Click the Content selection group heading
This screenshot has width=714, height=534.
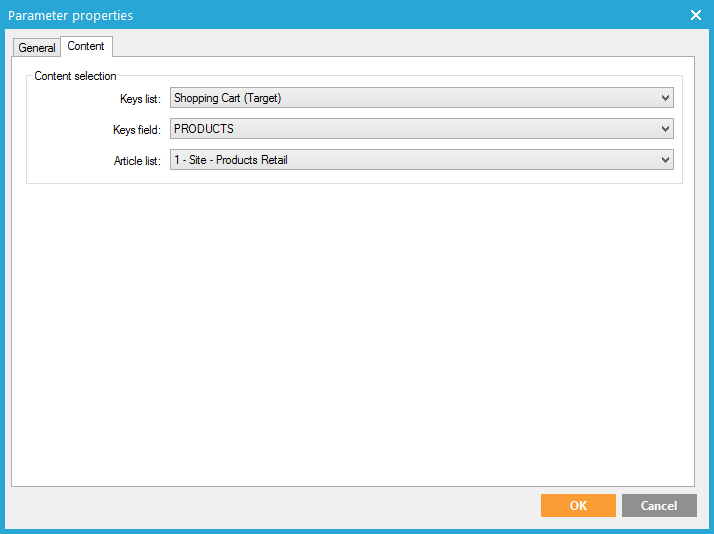point(75,76)
